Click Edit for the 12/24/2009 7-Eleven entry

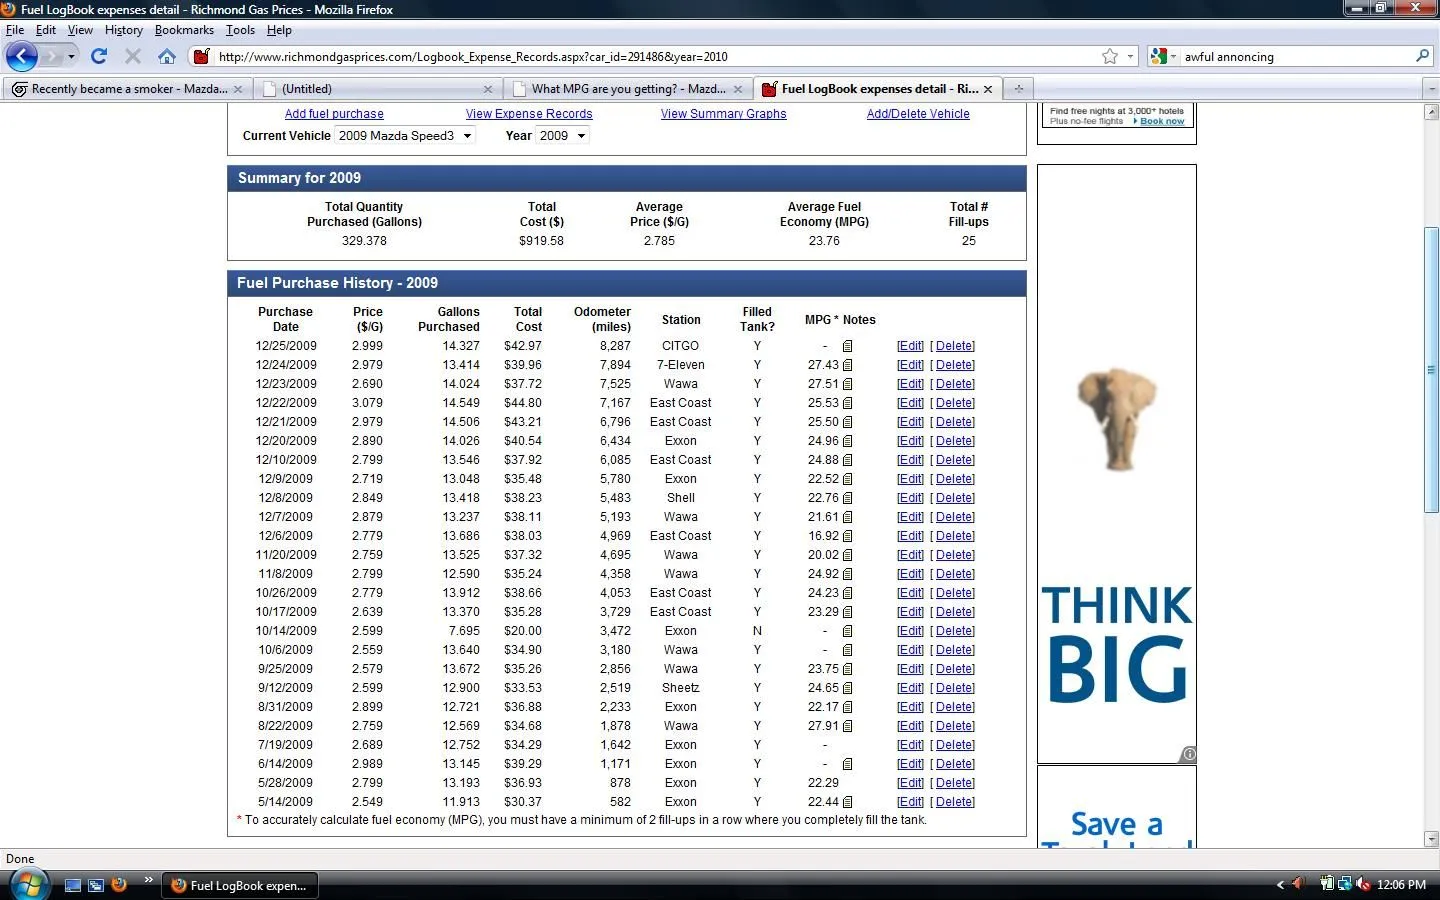coord(910,366)
